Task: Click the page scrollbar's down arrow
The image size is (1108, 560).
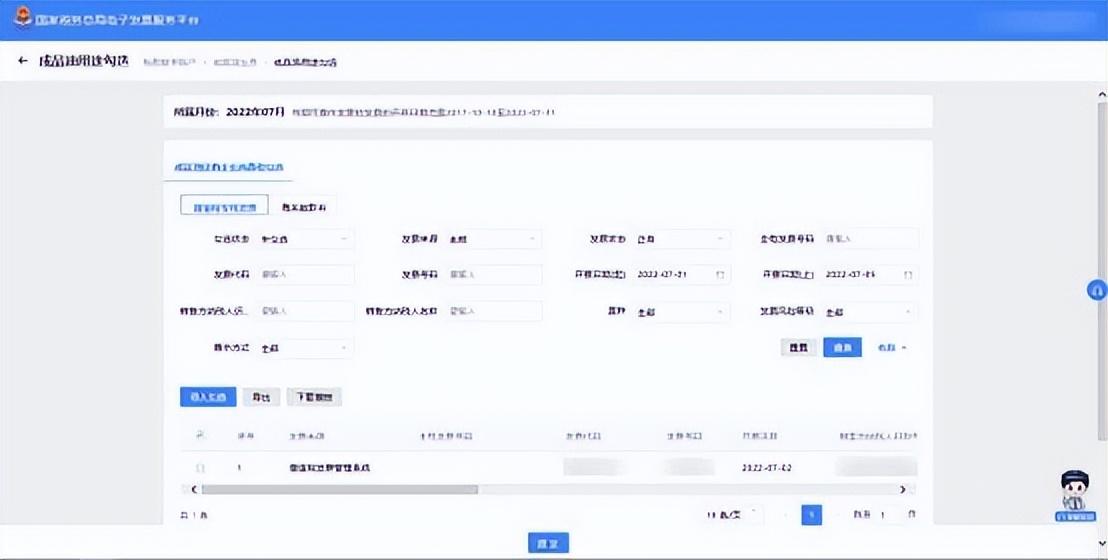Action: coord(1102,543)
